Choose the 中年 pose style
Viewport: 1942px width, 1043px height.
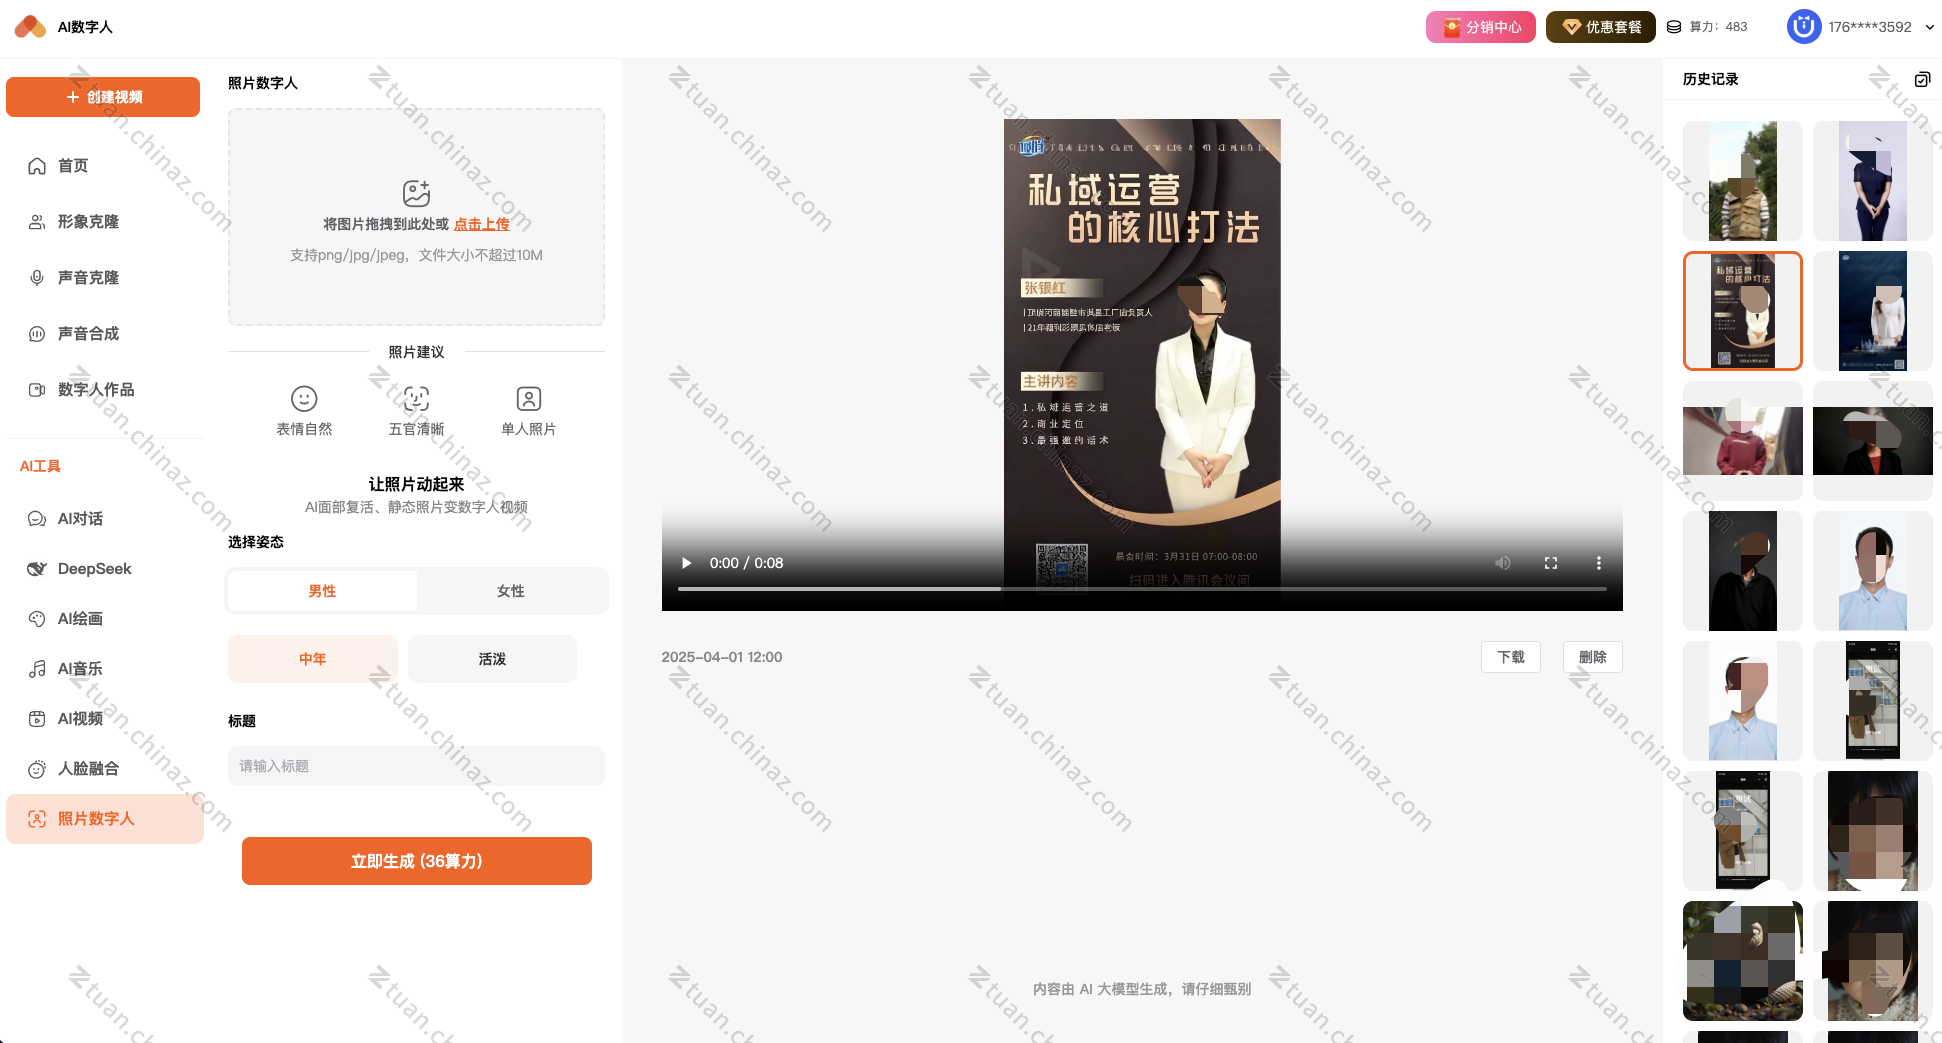313,659
